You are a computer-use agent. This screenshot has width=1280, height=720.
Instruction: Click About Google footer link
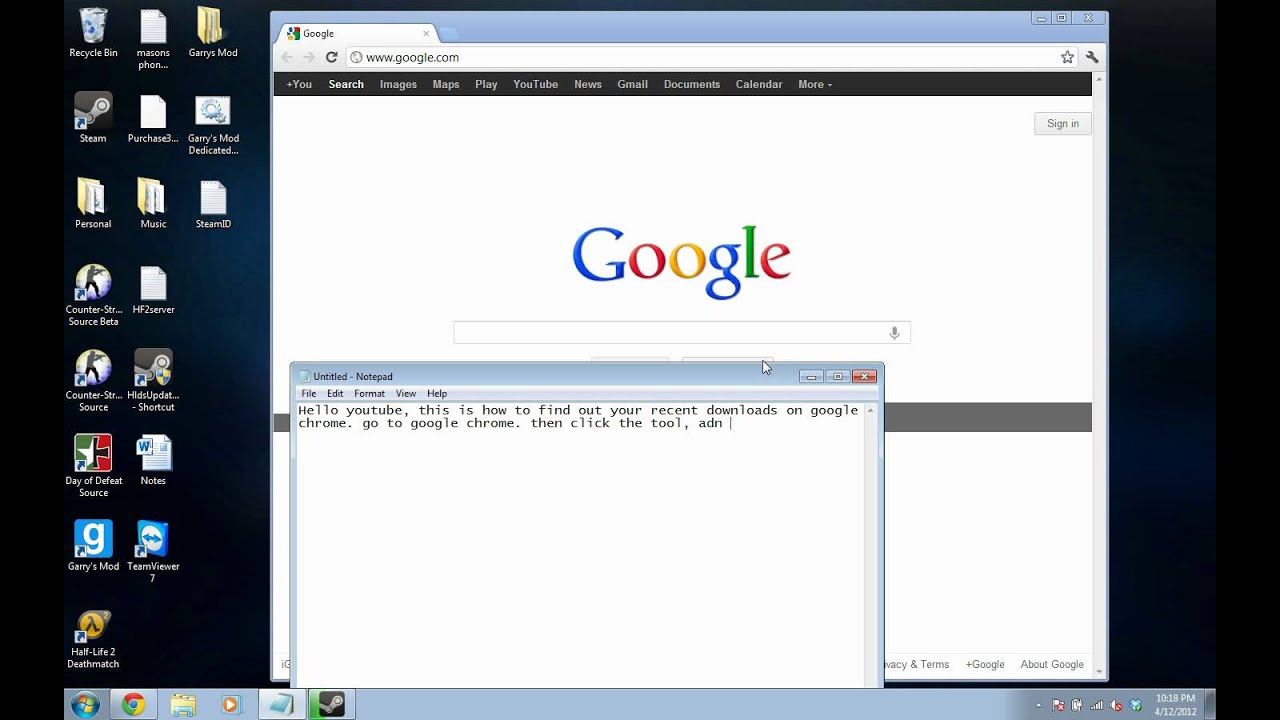pyautogui.click(x=1052, y=664)
